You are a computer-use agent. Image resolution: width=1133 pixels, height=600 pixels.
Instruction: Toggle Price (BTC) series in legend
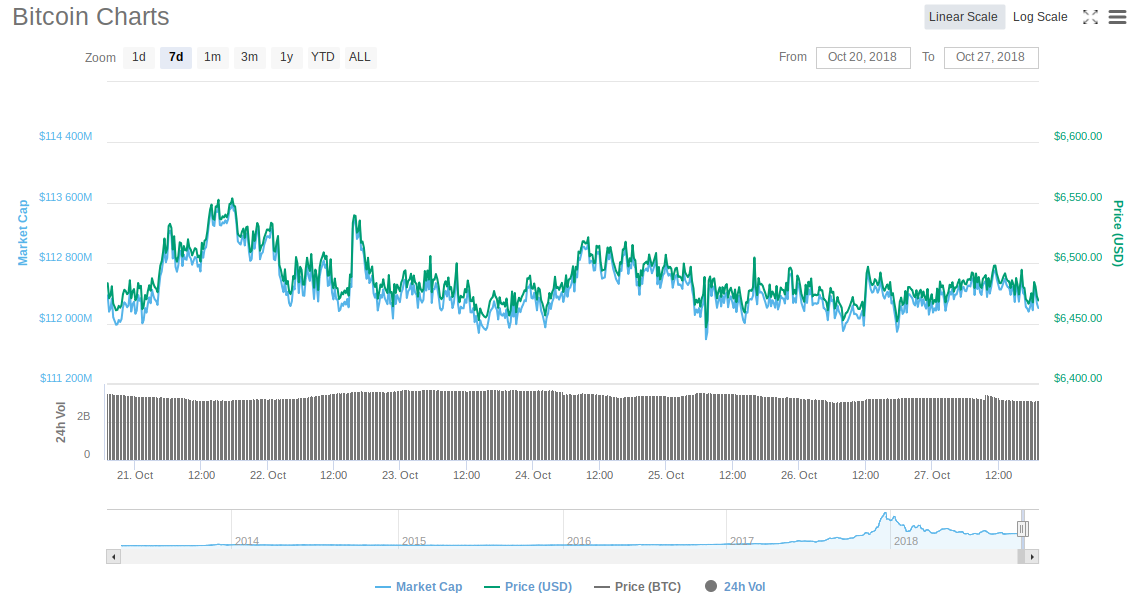[x=637, y=586]
